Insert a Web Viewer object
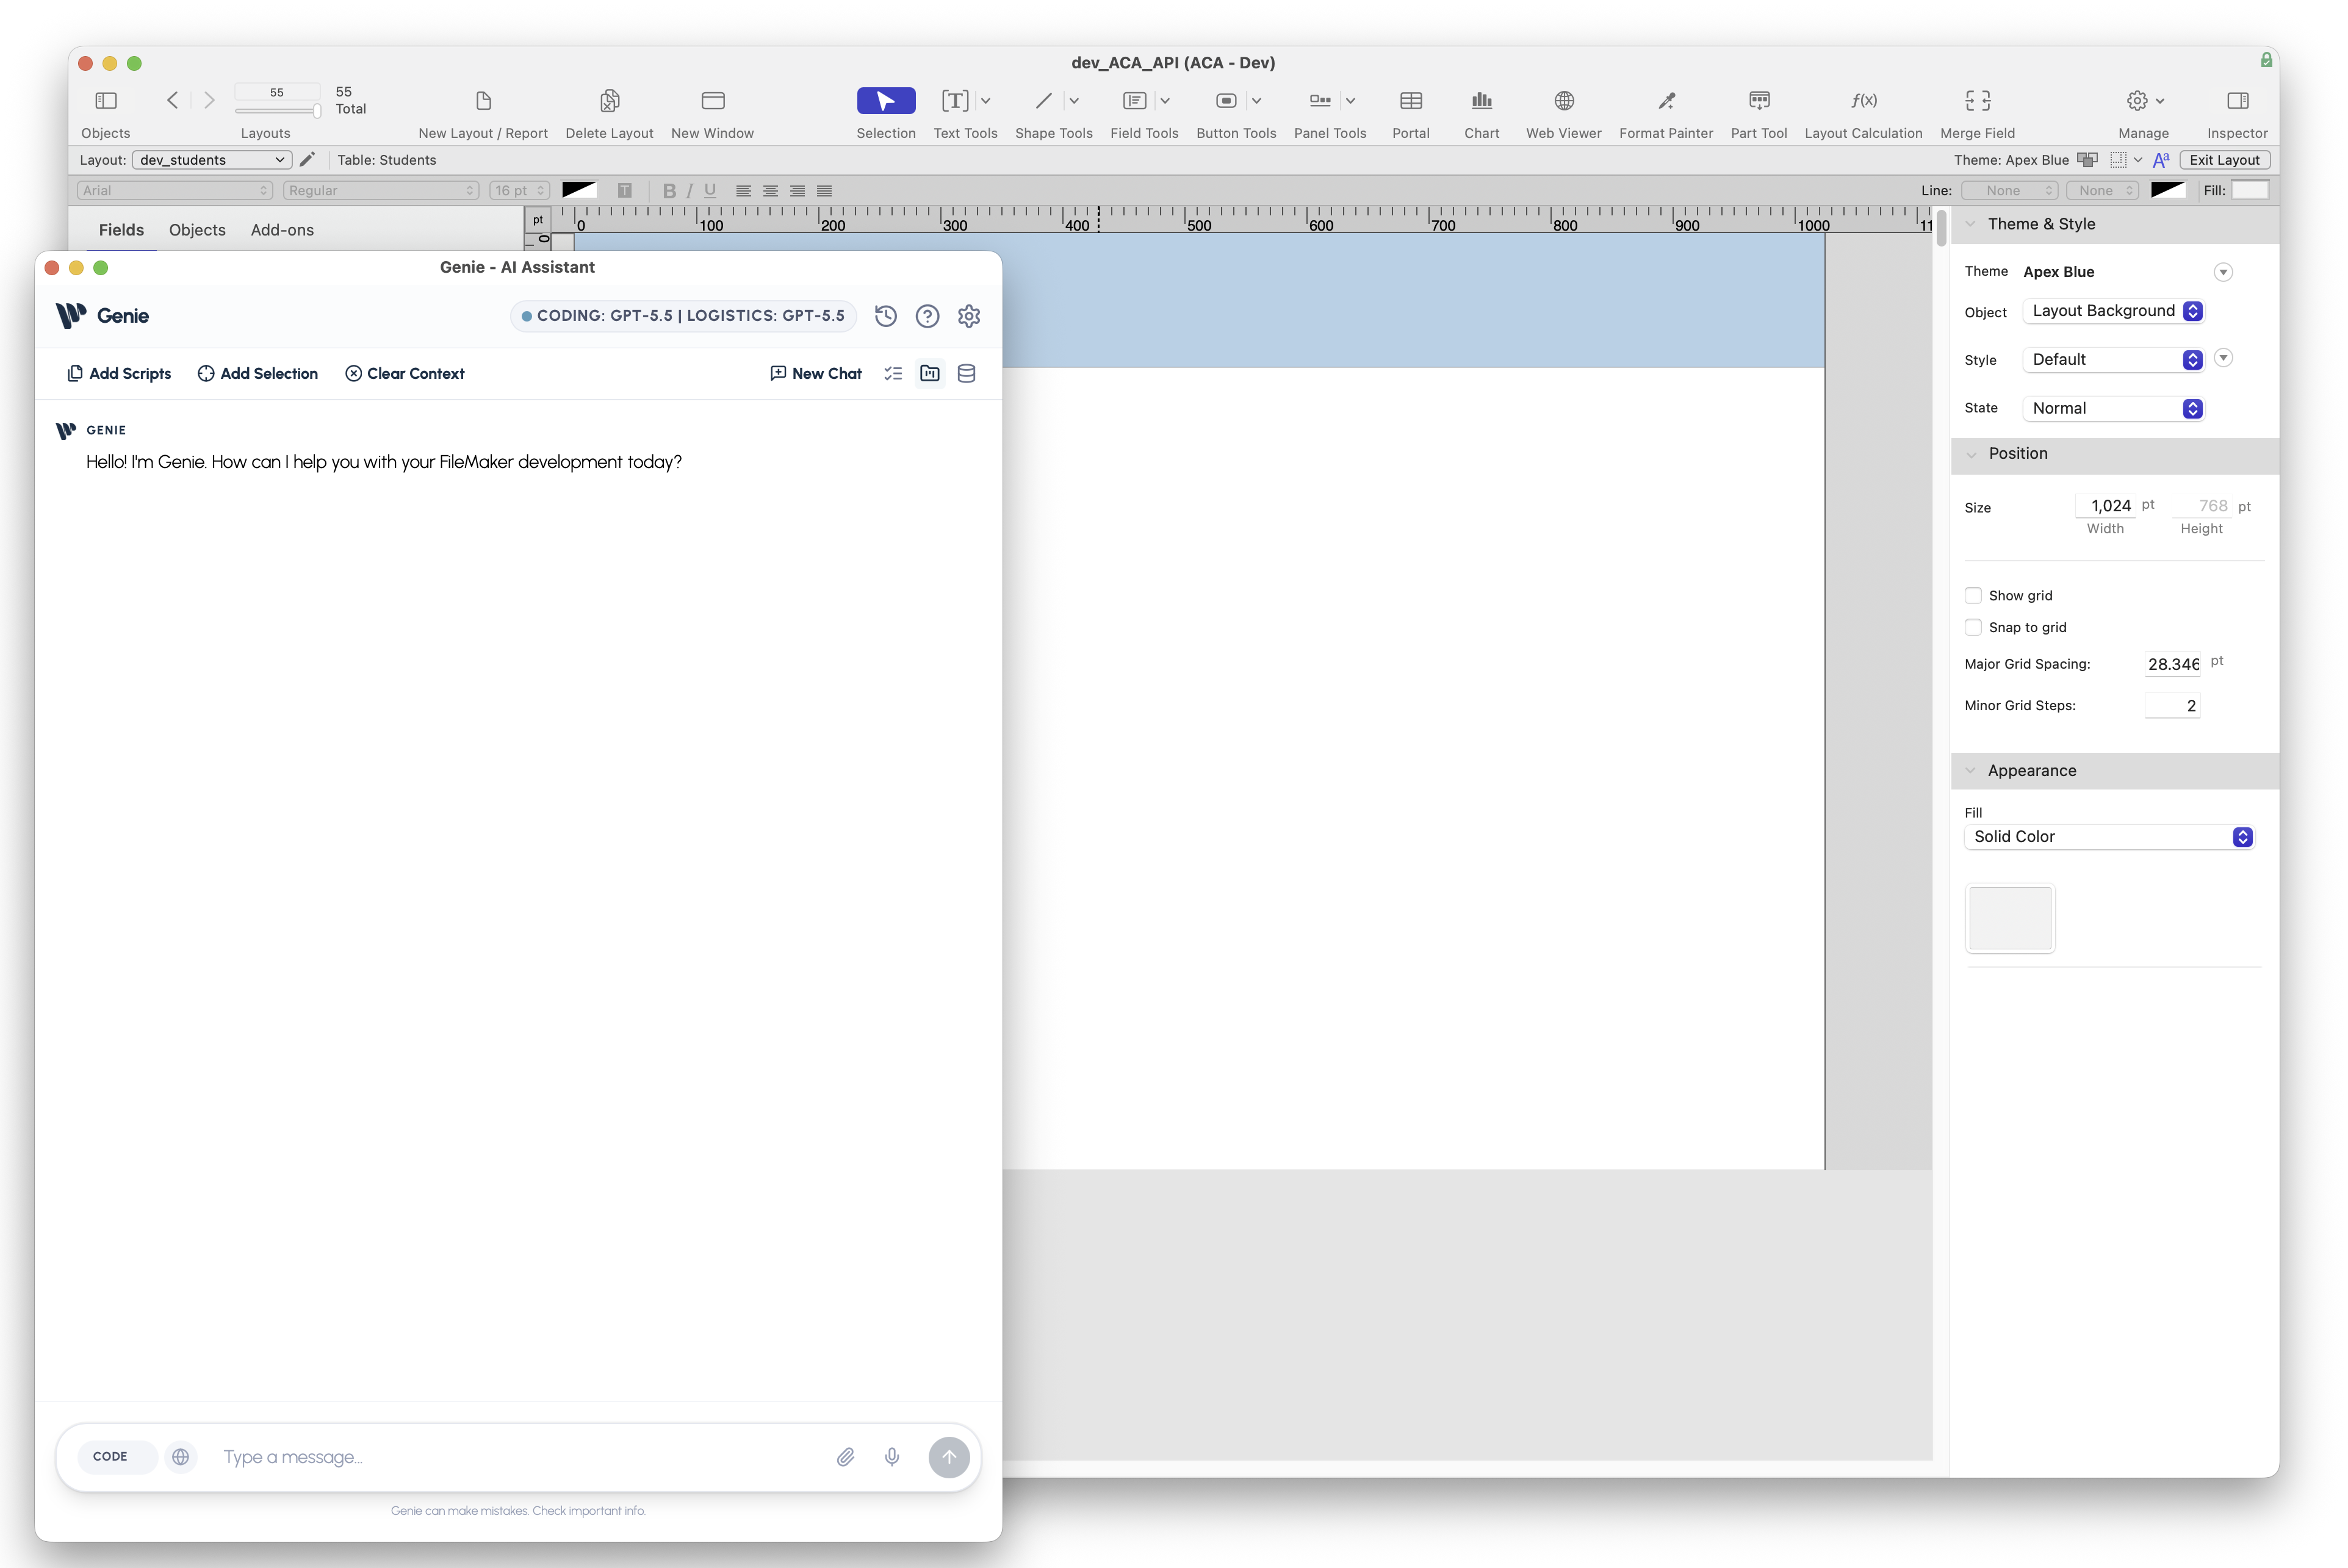This screenshot has height=1568, width=2348. point(1563,101)
